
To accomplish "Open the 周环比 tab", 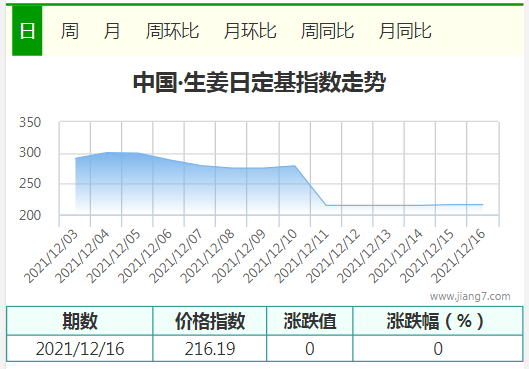I will [x=172, y=31].
